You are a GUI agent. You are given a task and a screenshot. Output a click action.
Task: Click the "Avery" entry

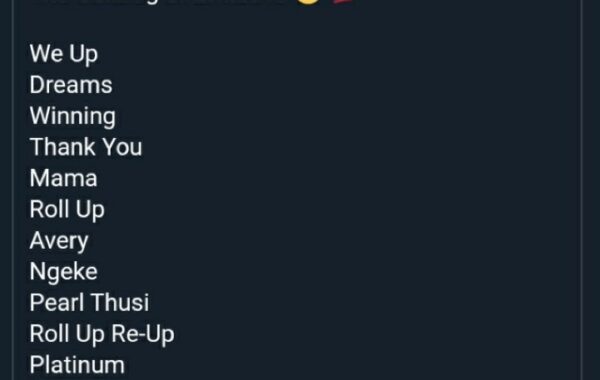(59, 241)
